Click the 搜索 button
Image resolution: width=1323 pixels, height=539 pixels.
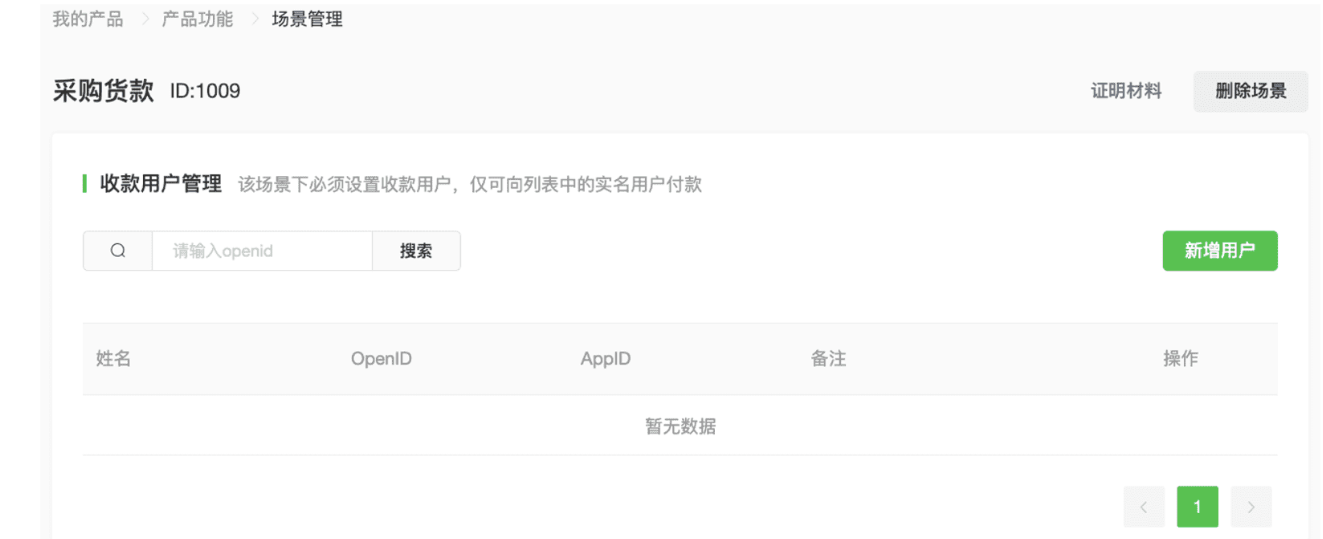[x=416, y=251]
